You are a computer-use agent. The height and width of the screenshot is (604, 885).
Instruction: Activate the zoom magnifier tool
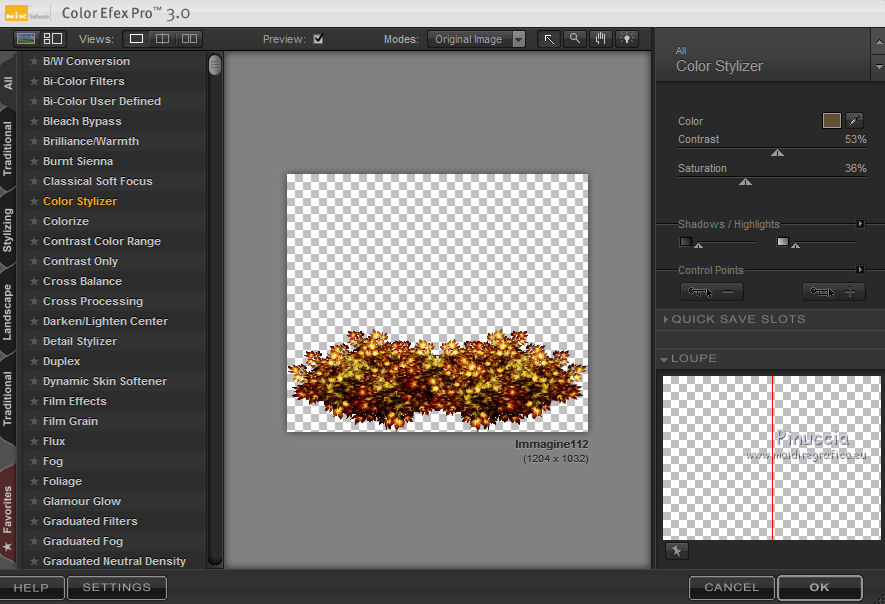(575, 39)
